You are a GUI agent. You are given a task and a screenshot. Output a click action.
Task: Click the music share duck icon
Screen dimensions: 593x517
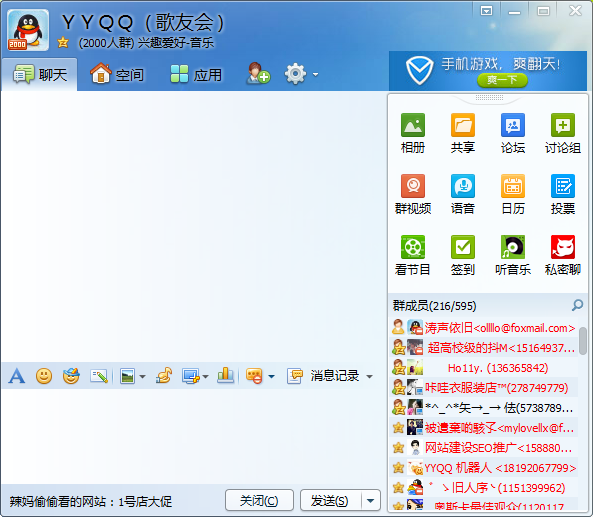coord(164,376)
